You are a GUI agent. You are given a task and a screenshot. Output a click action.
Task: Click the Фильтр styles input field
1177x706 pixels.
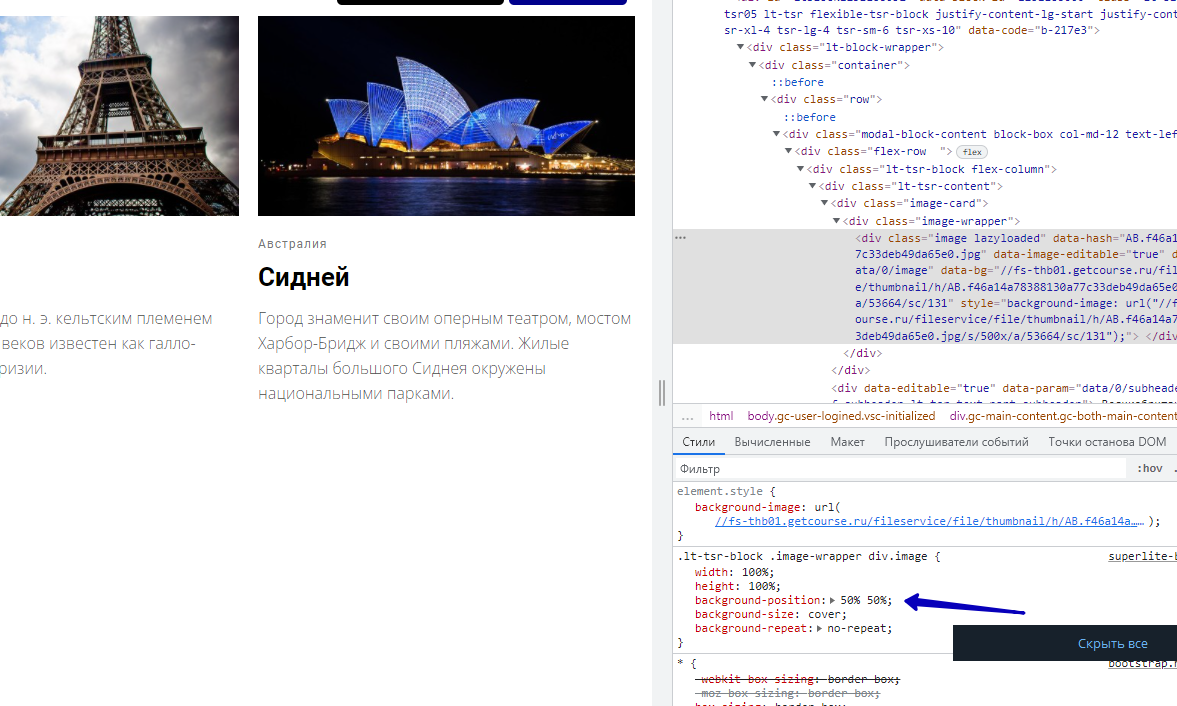[900, 469]
